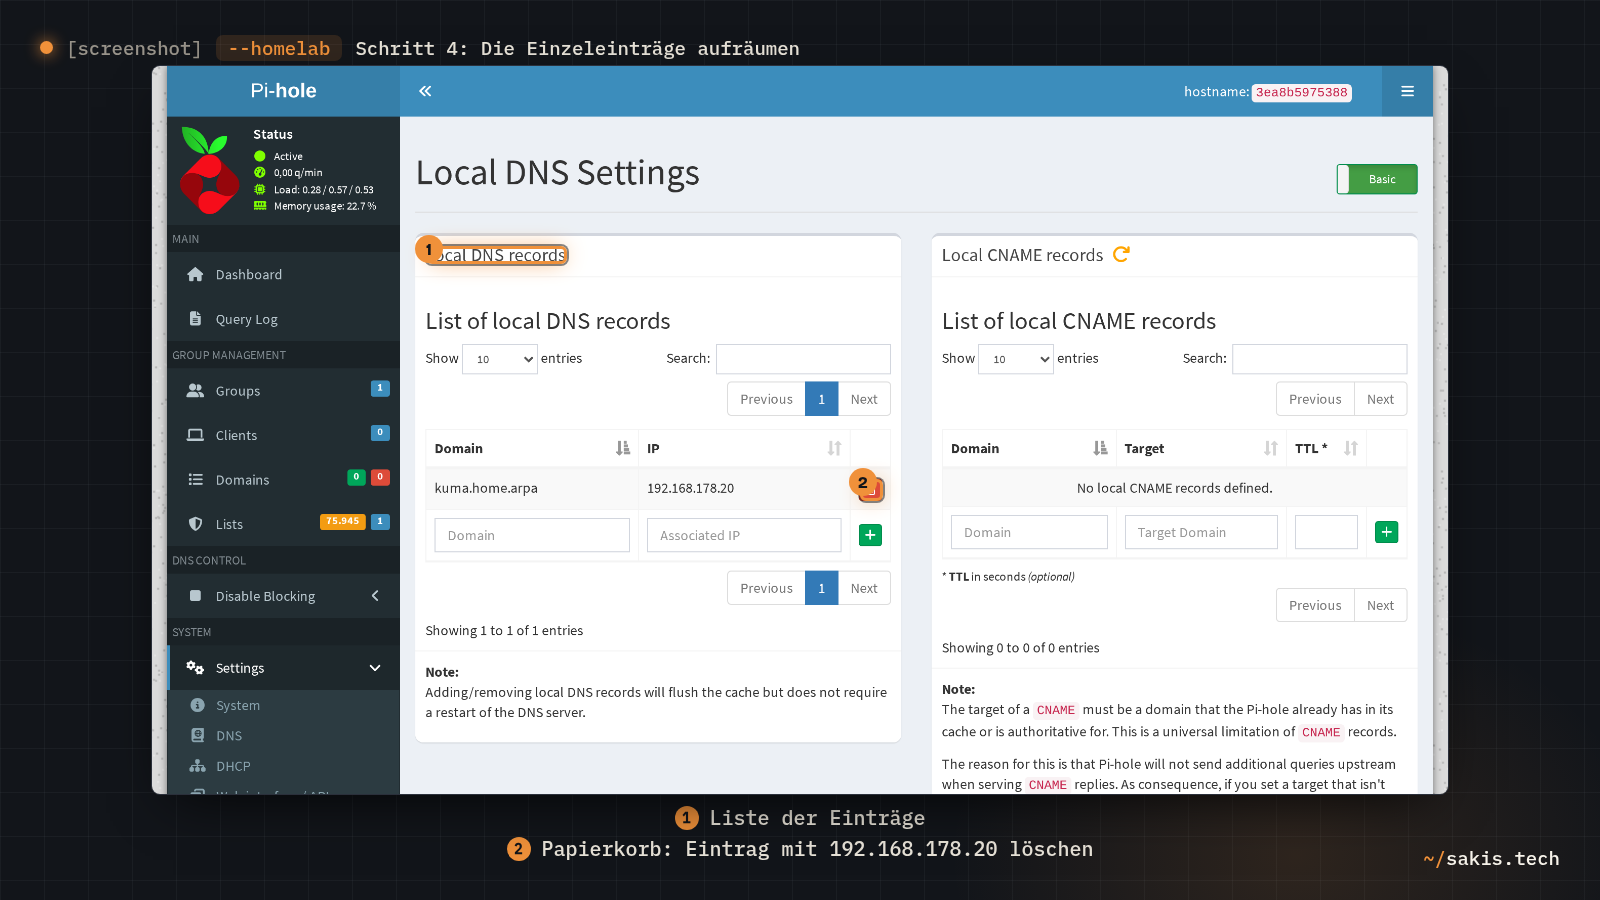
Task: Click the hostname value 3ea8b5975388
Action: (x=1302, y=92)
